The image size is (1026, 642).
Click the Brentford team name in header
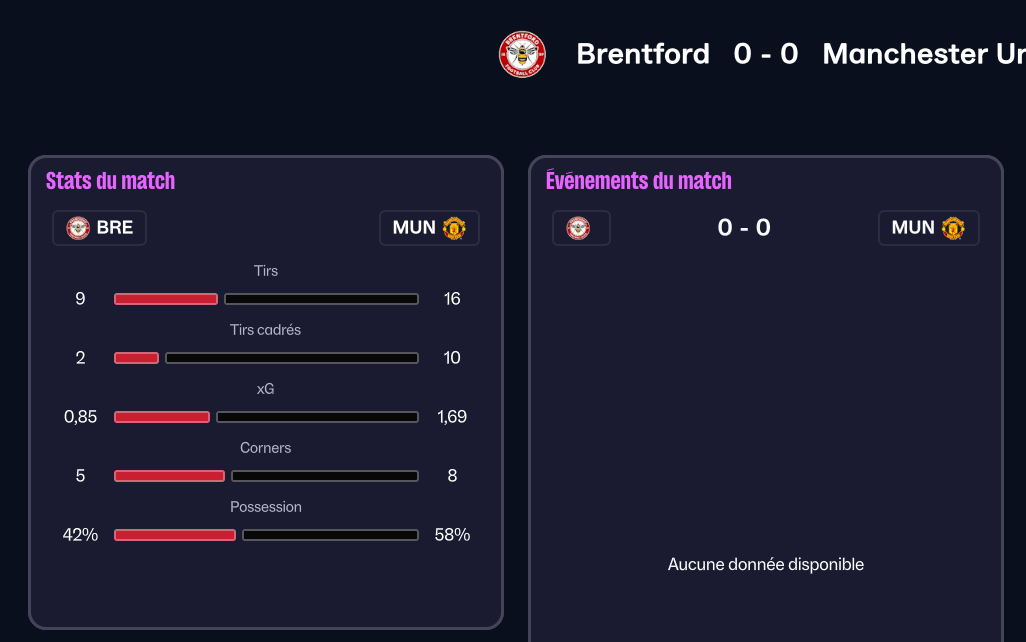[x=643, y=54]
